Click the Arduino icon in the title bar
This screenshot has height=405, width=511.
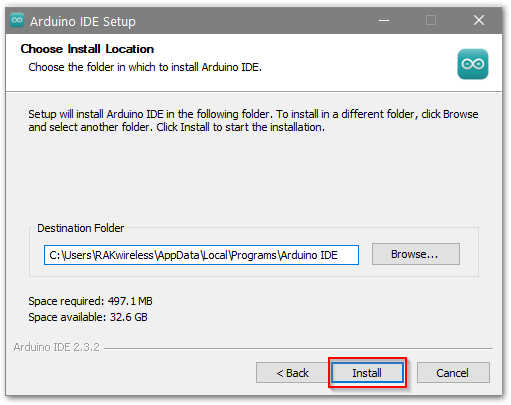(17, 20)
